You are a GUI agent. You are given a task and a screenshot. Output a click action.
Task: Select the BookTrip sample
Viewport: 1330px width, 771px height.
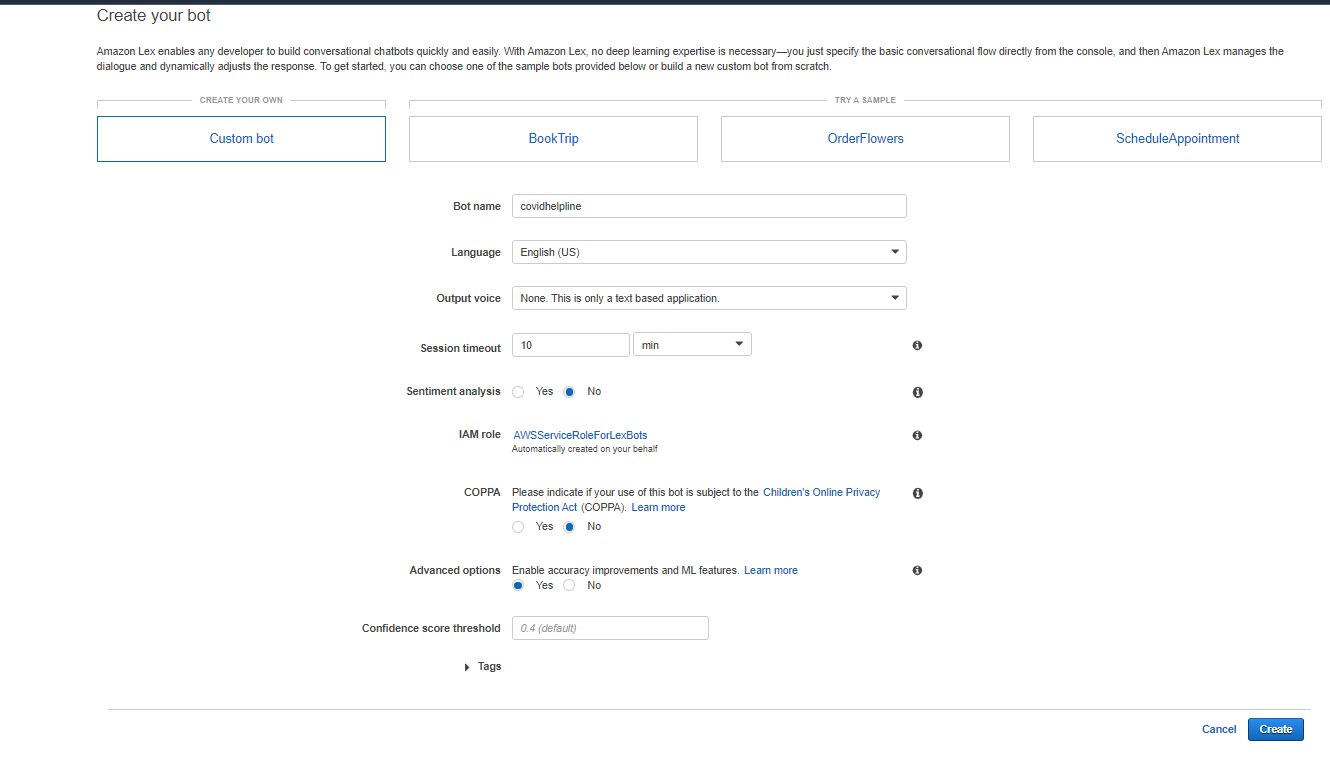click(x=553, y=139)
